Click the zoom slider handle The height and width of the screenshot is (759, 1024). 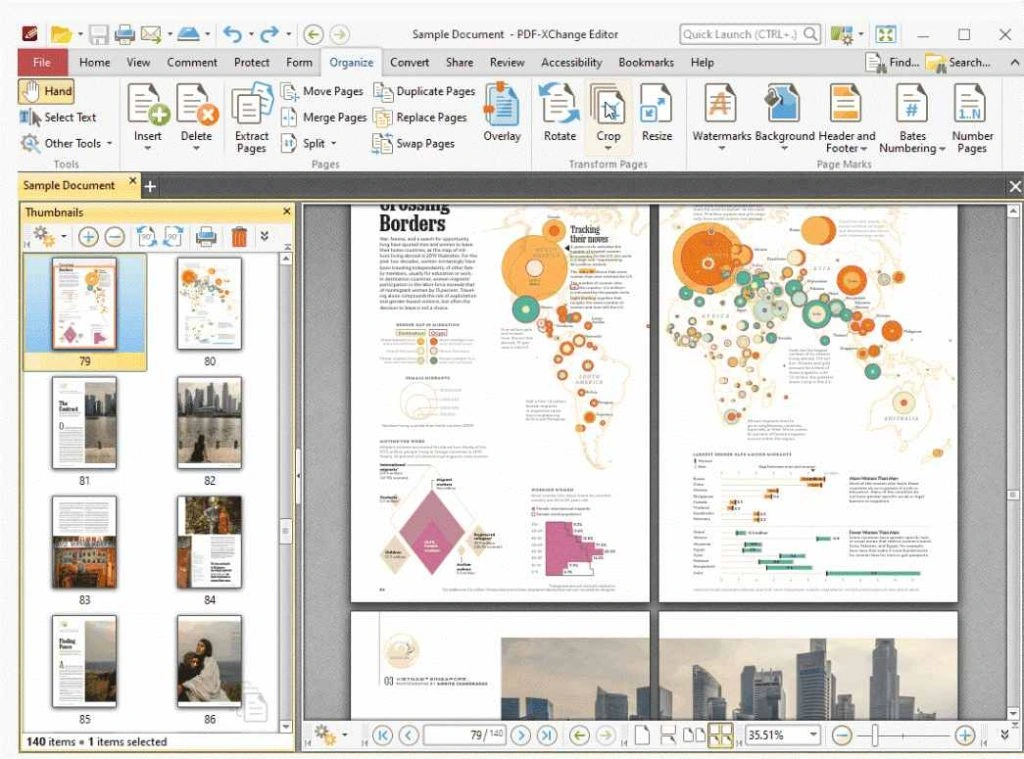coord(874,735)
